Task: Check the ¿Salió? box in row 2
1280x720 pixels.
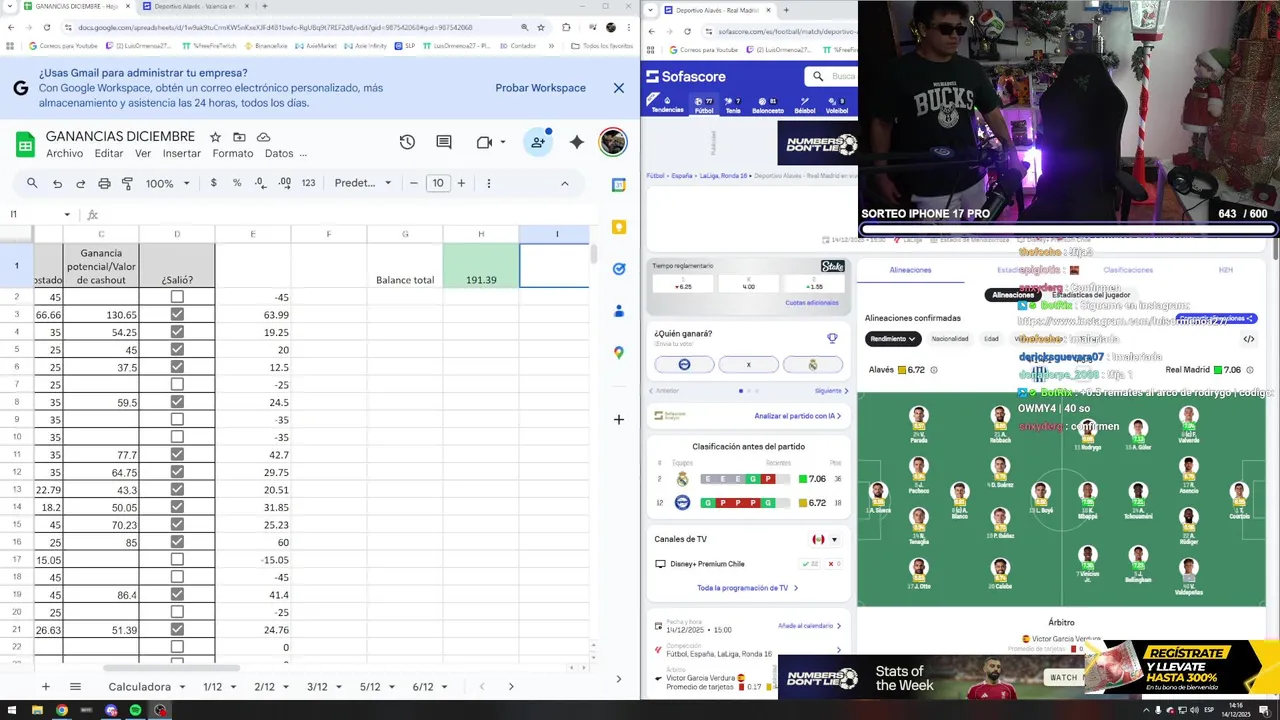Action: click(x=177, y=297)
